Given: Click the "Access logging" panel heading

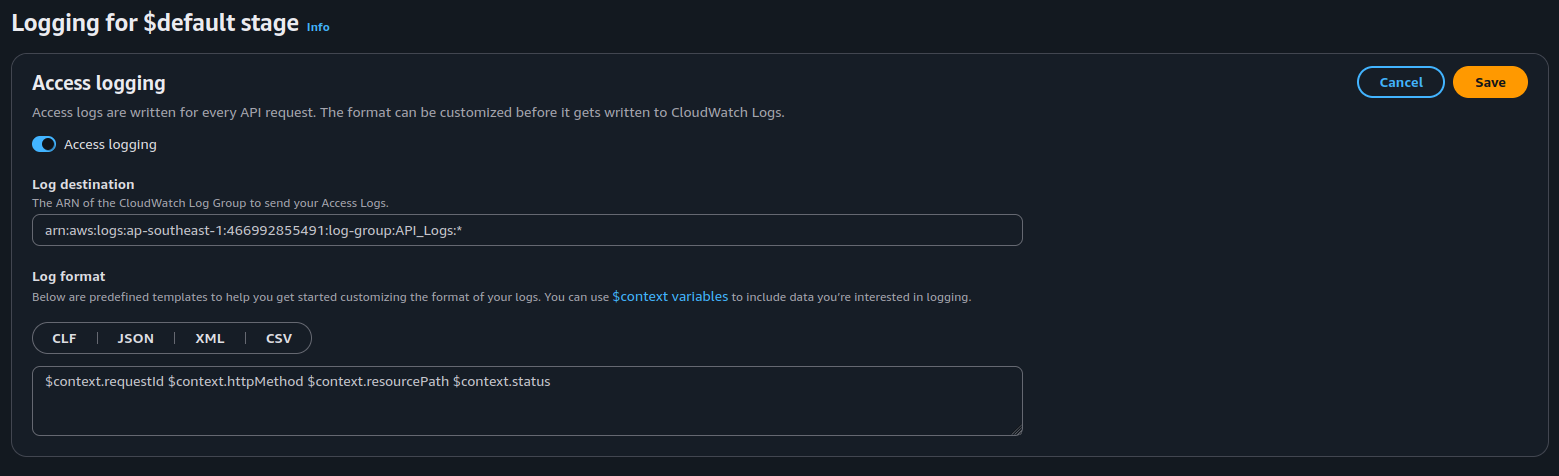Looking at the screenshot, I should [x=99, y=83].
